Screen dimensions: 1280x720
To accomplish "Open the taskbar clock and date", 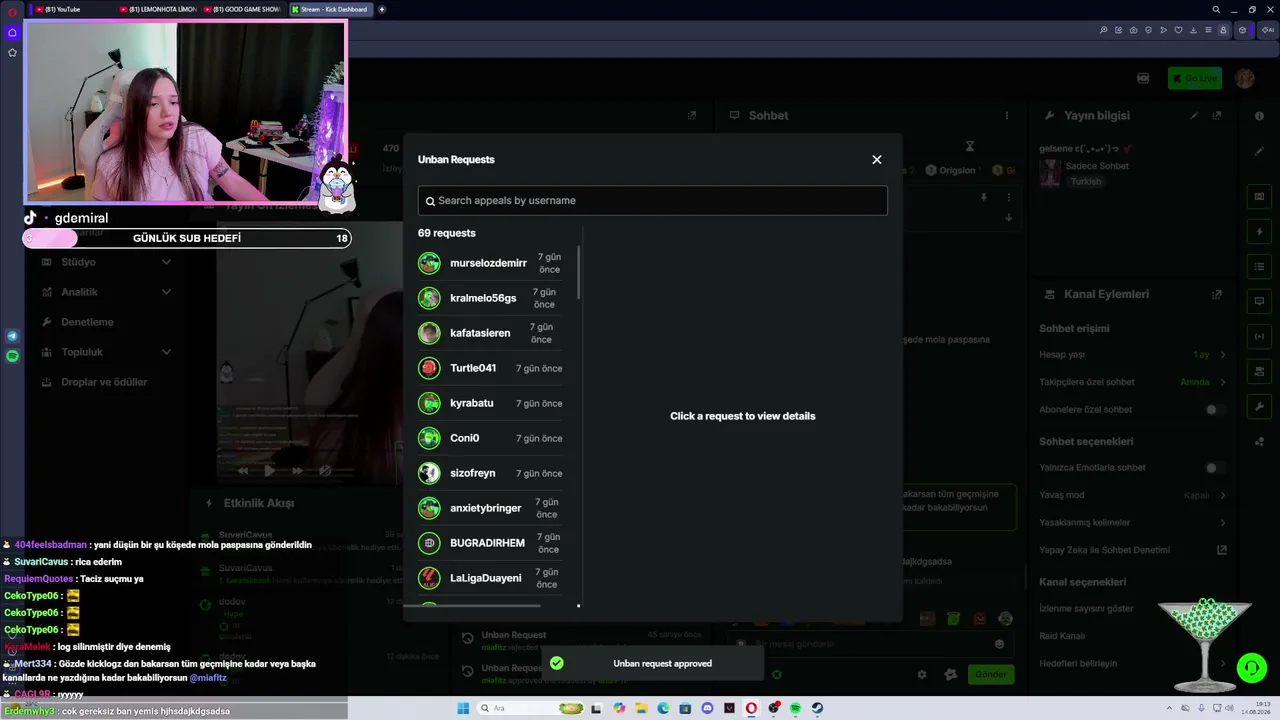I will pyautogui.click(x=1257, y=708).
